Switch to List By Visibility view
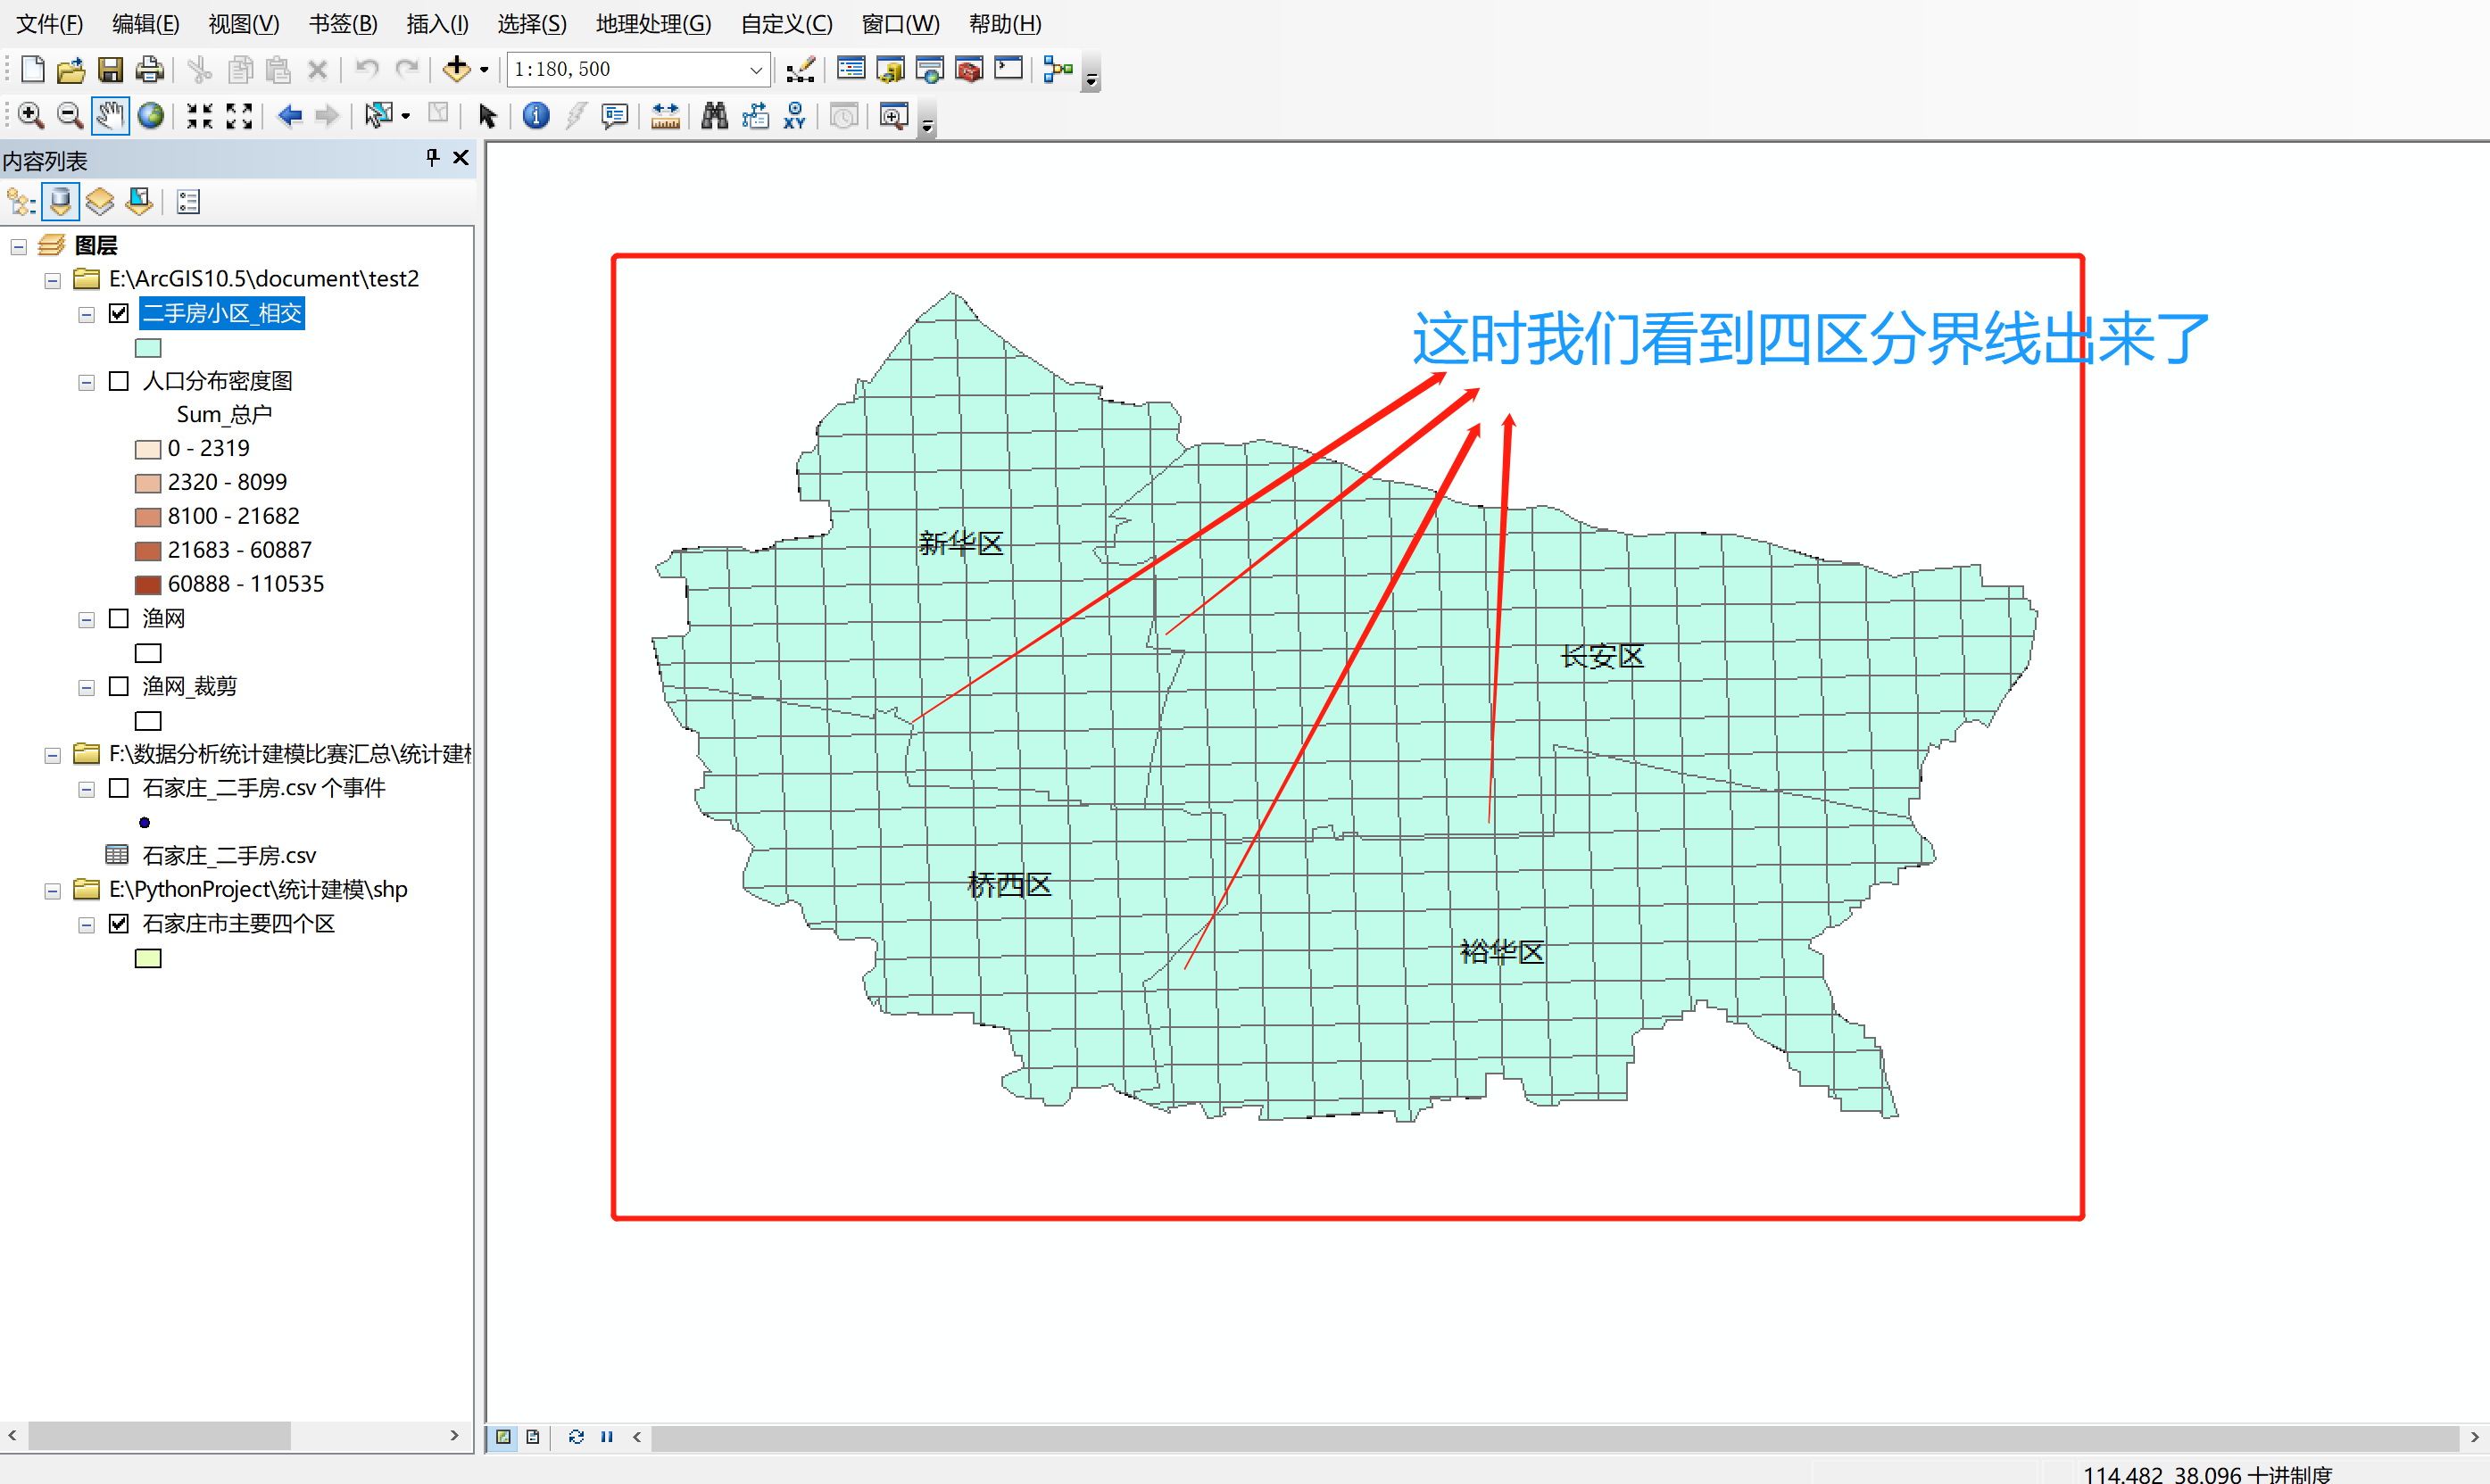 pos(100,202)
